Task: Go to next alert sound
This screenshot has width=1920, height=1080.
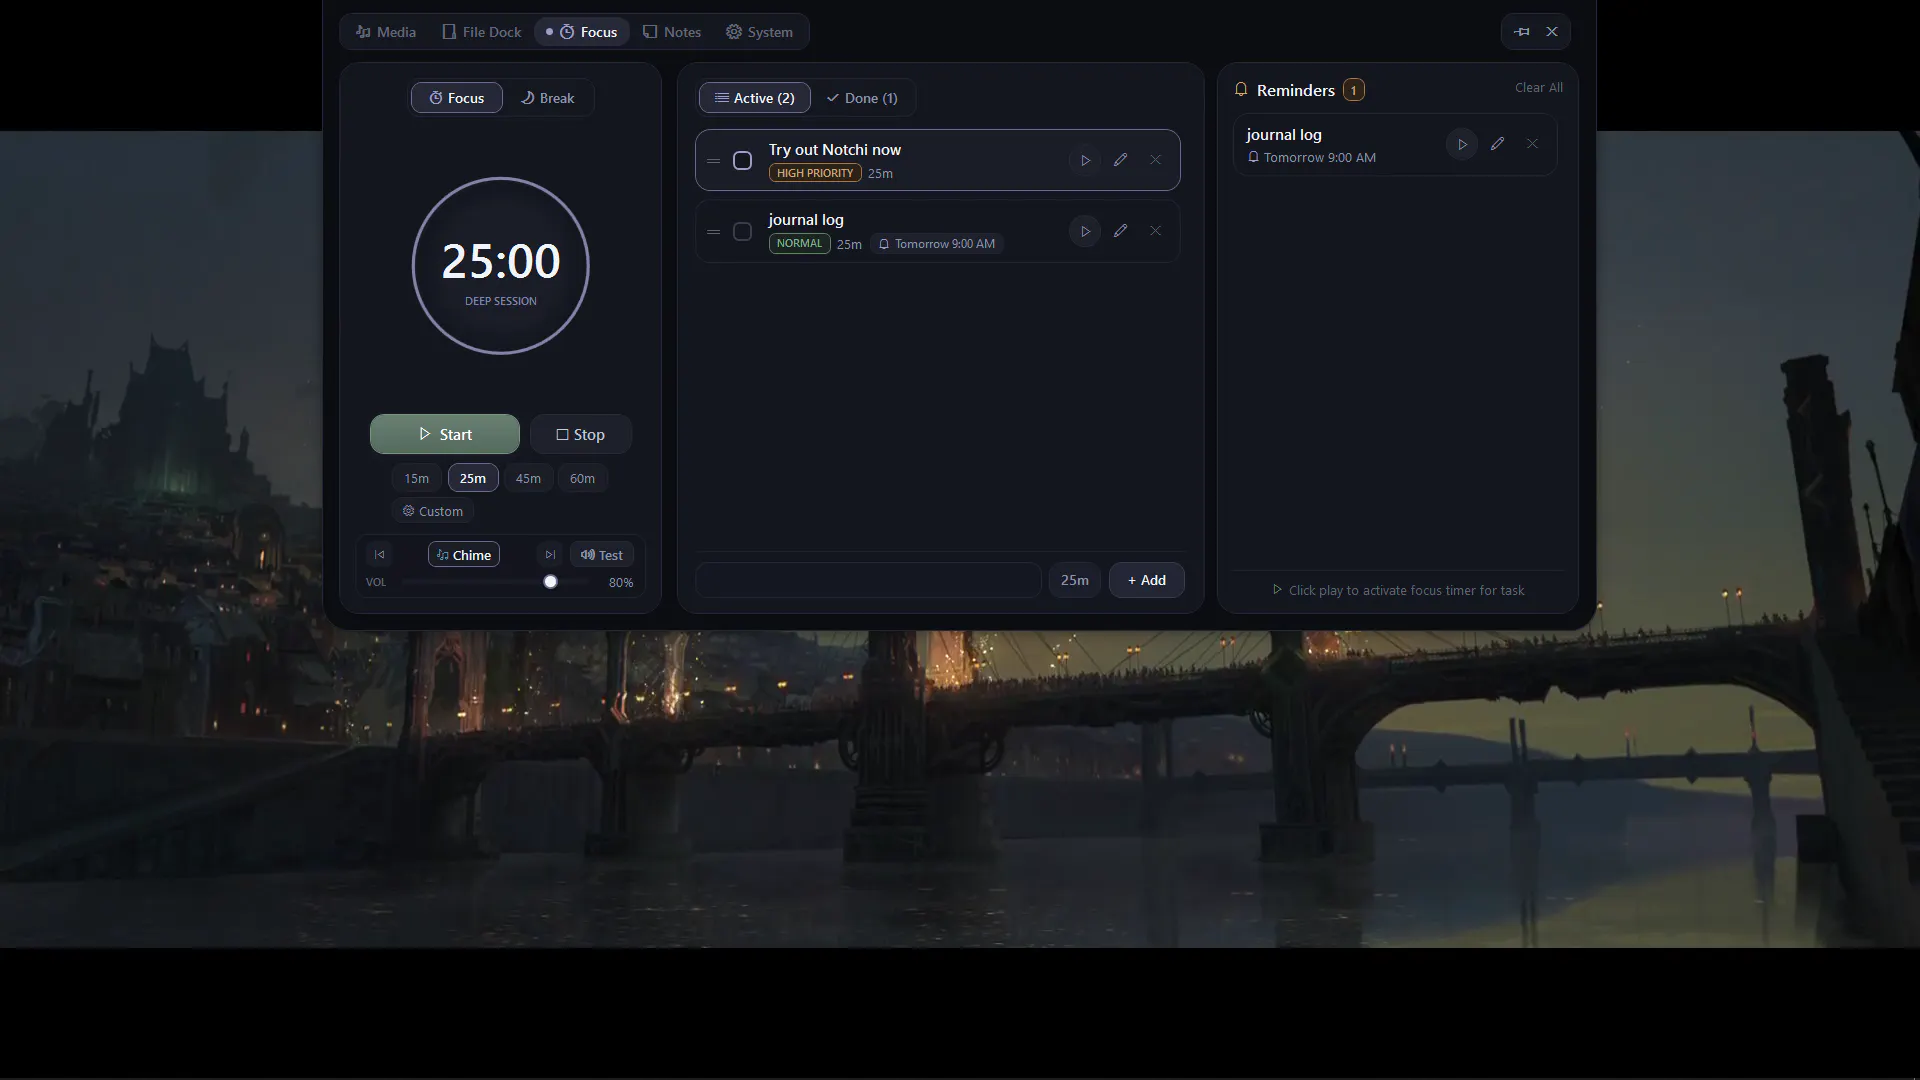Action: (550, 555)
